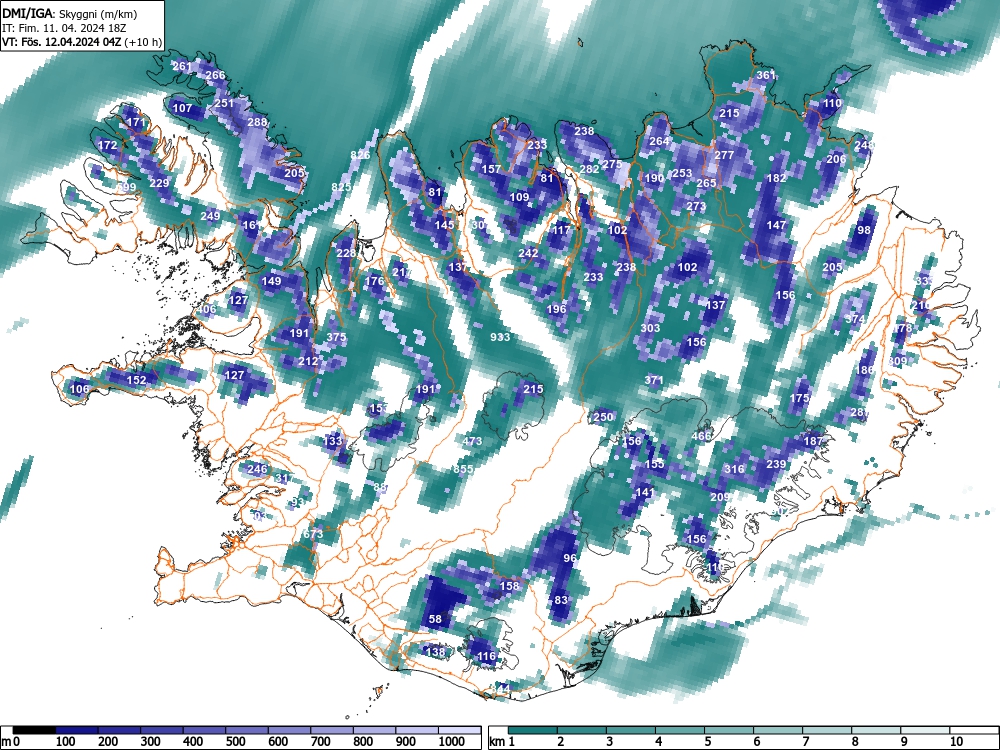Click the visibility value 96

click(x=570, y=558)
